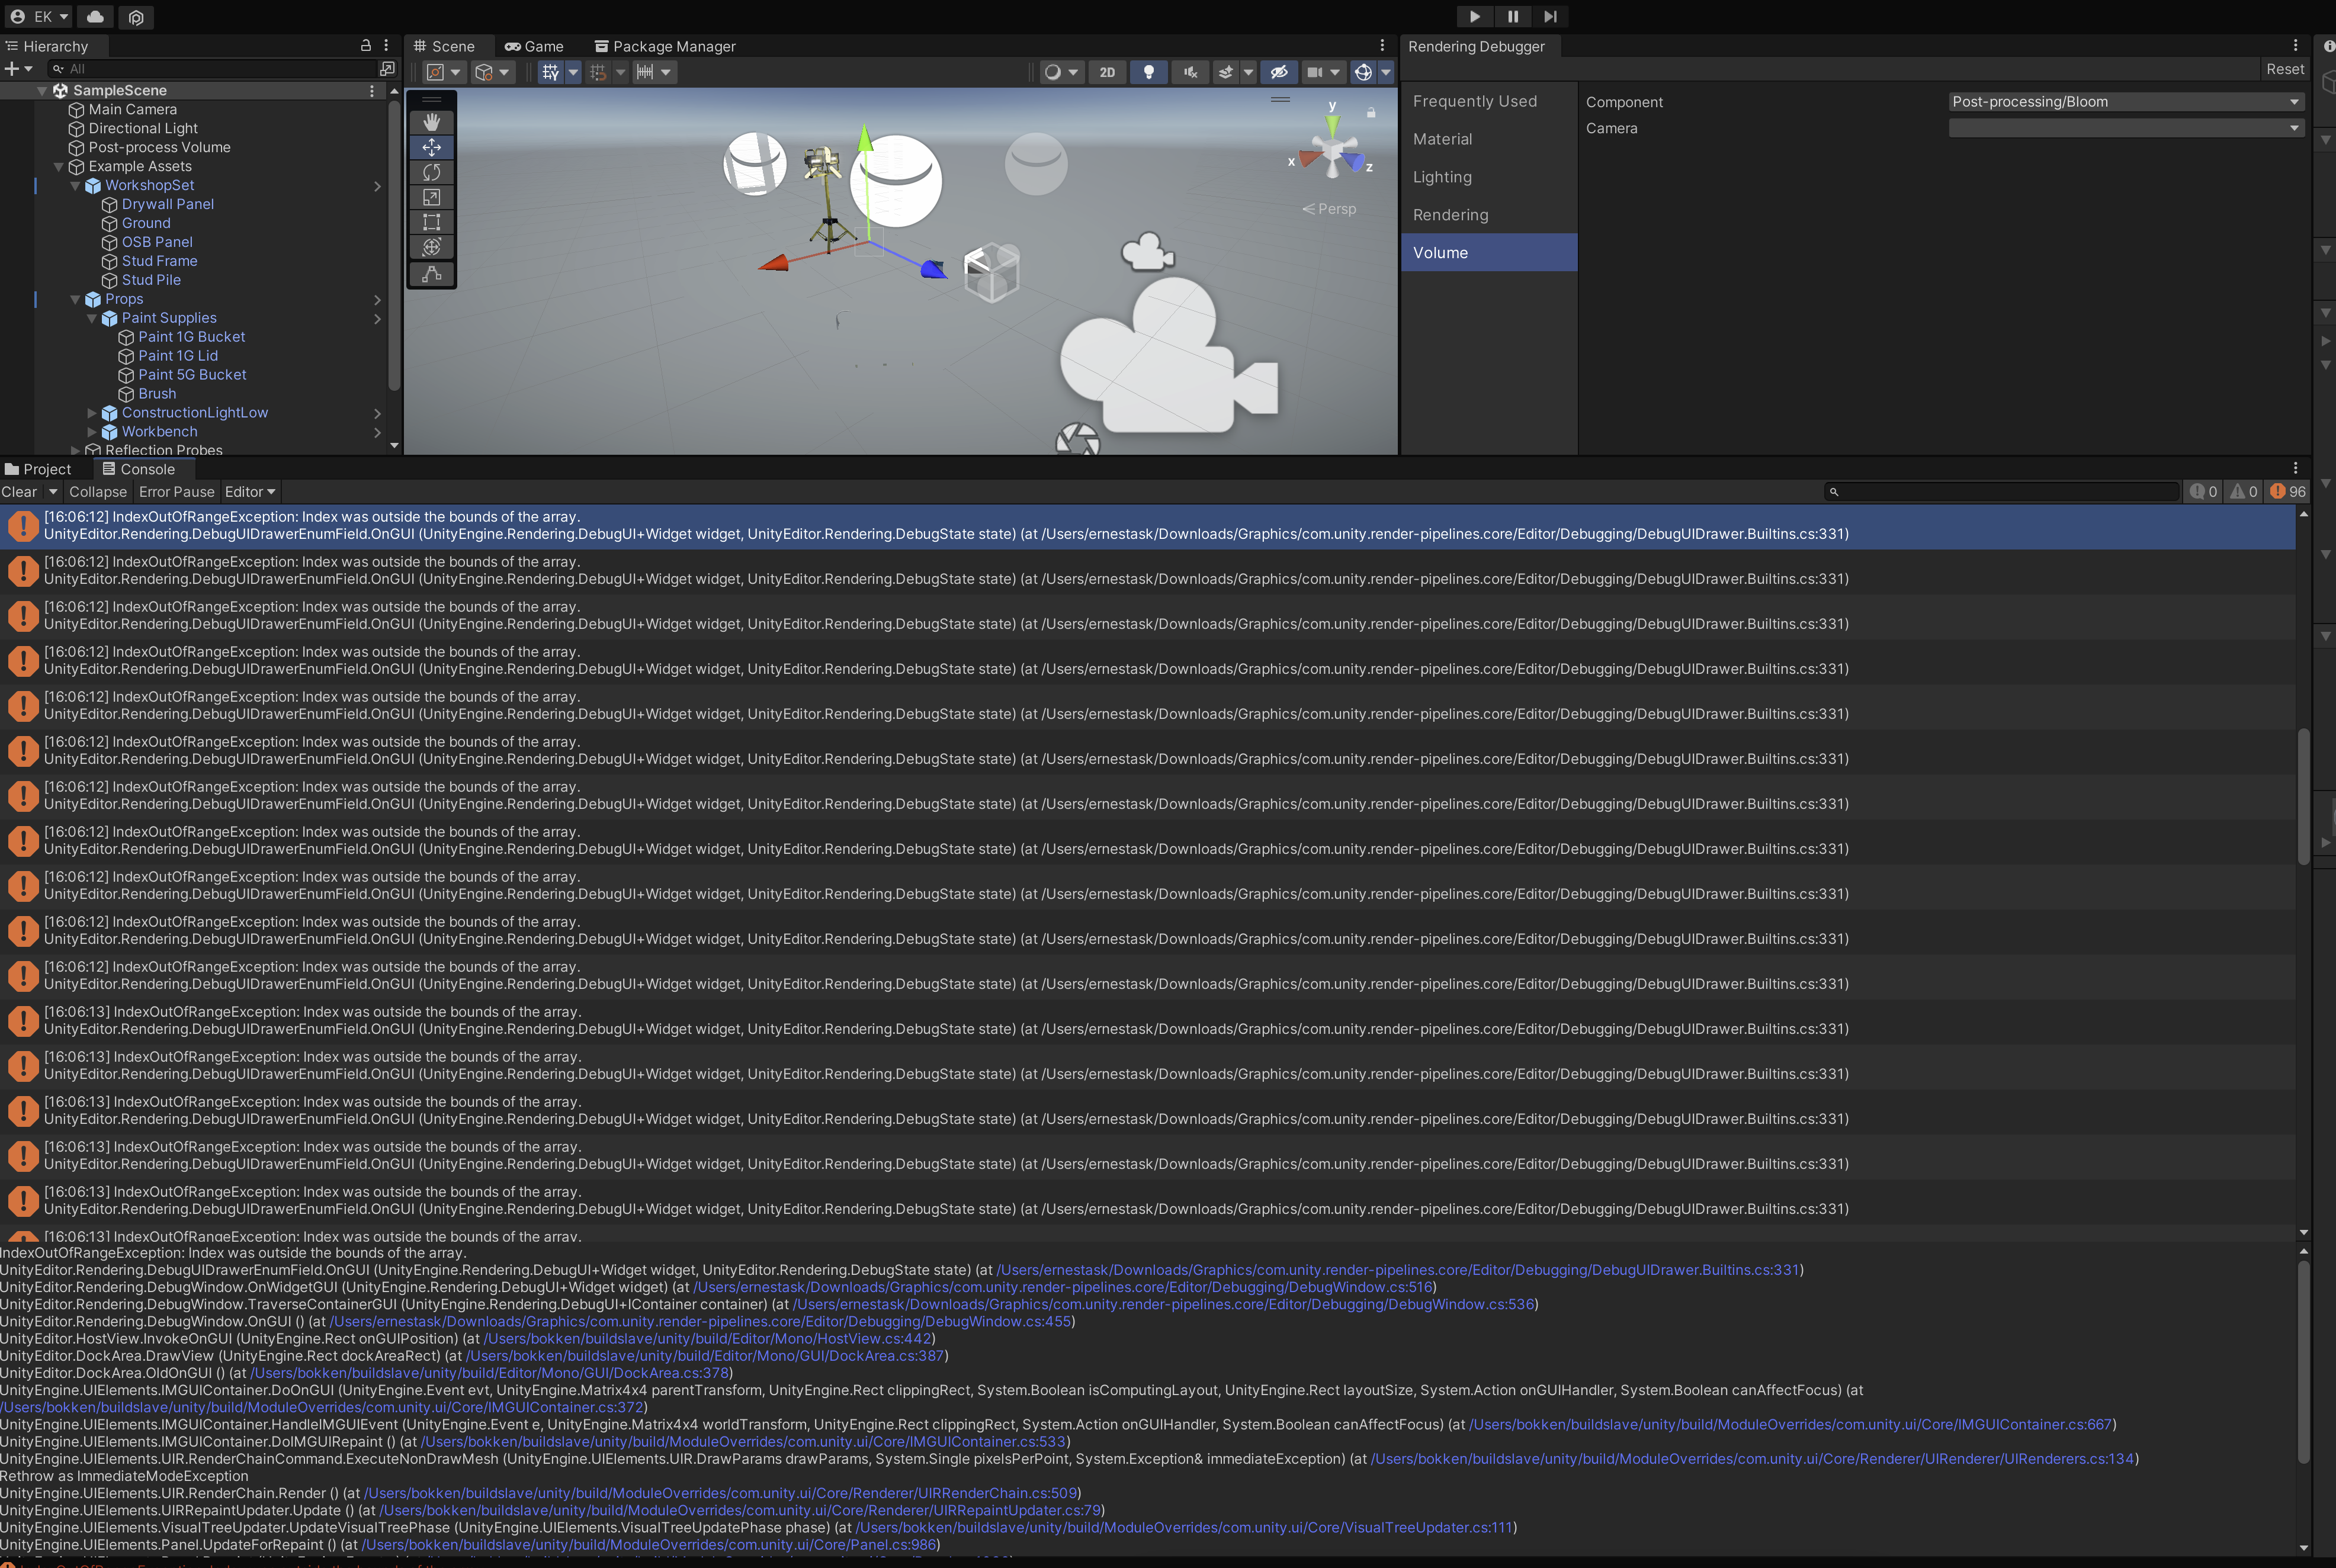Toggle Error Pause in the Console

click(x=176, y=492)
